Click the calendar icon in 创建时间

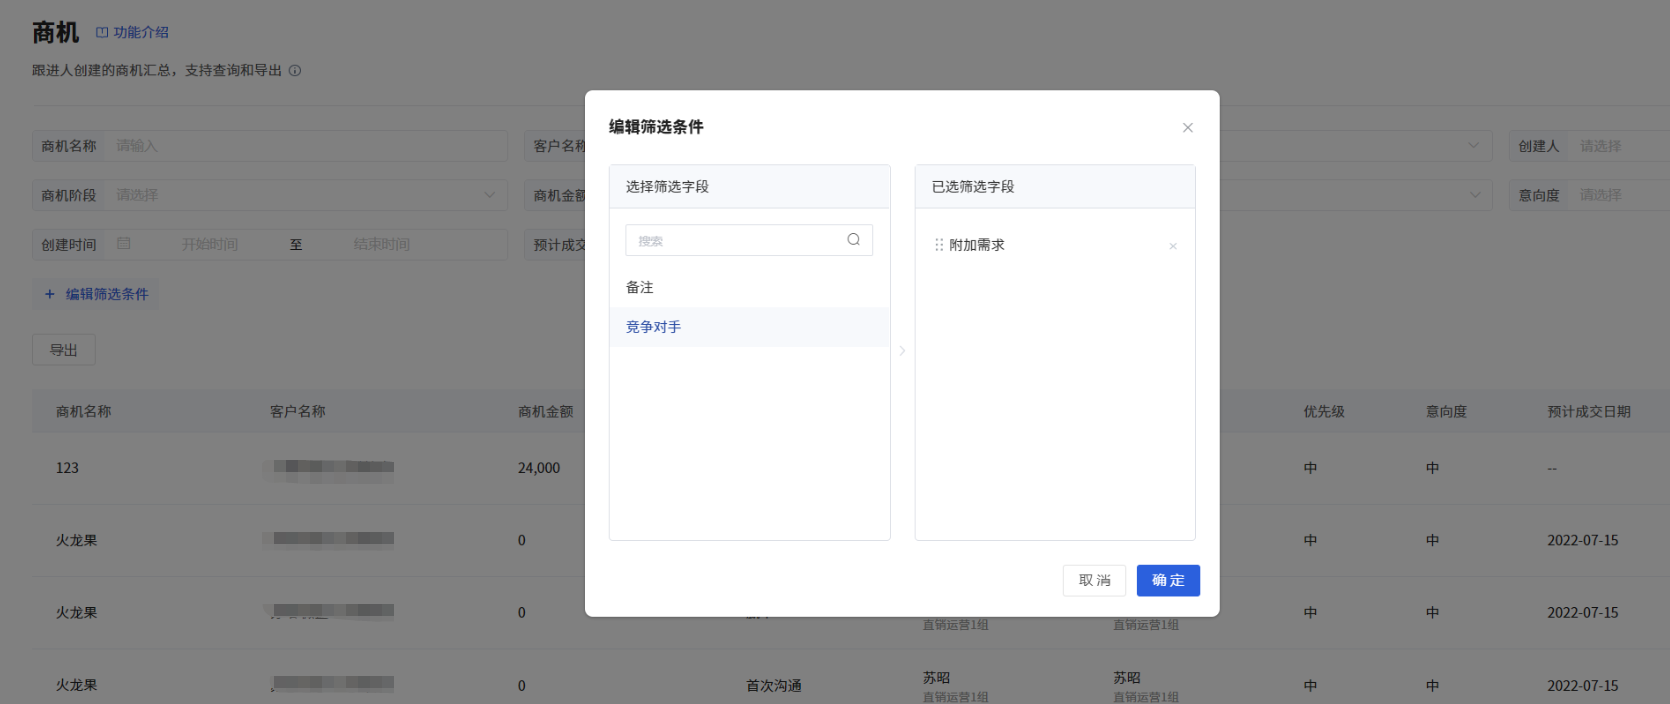point(124,243)
